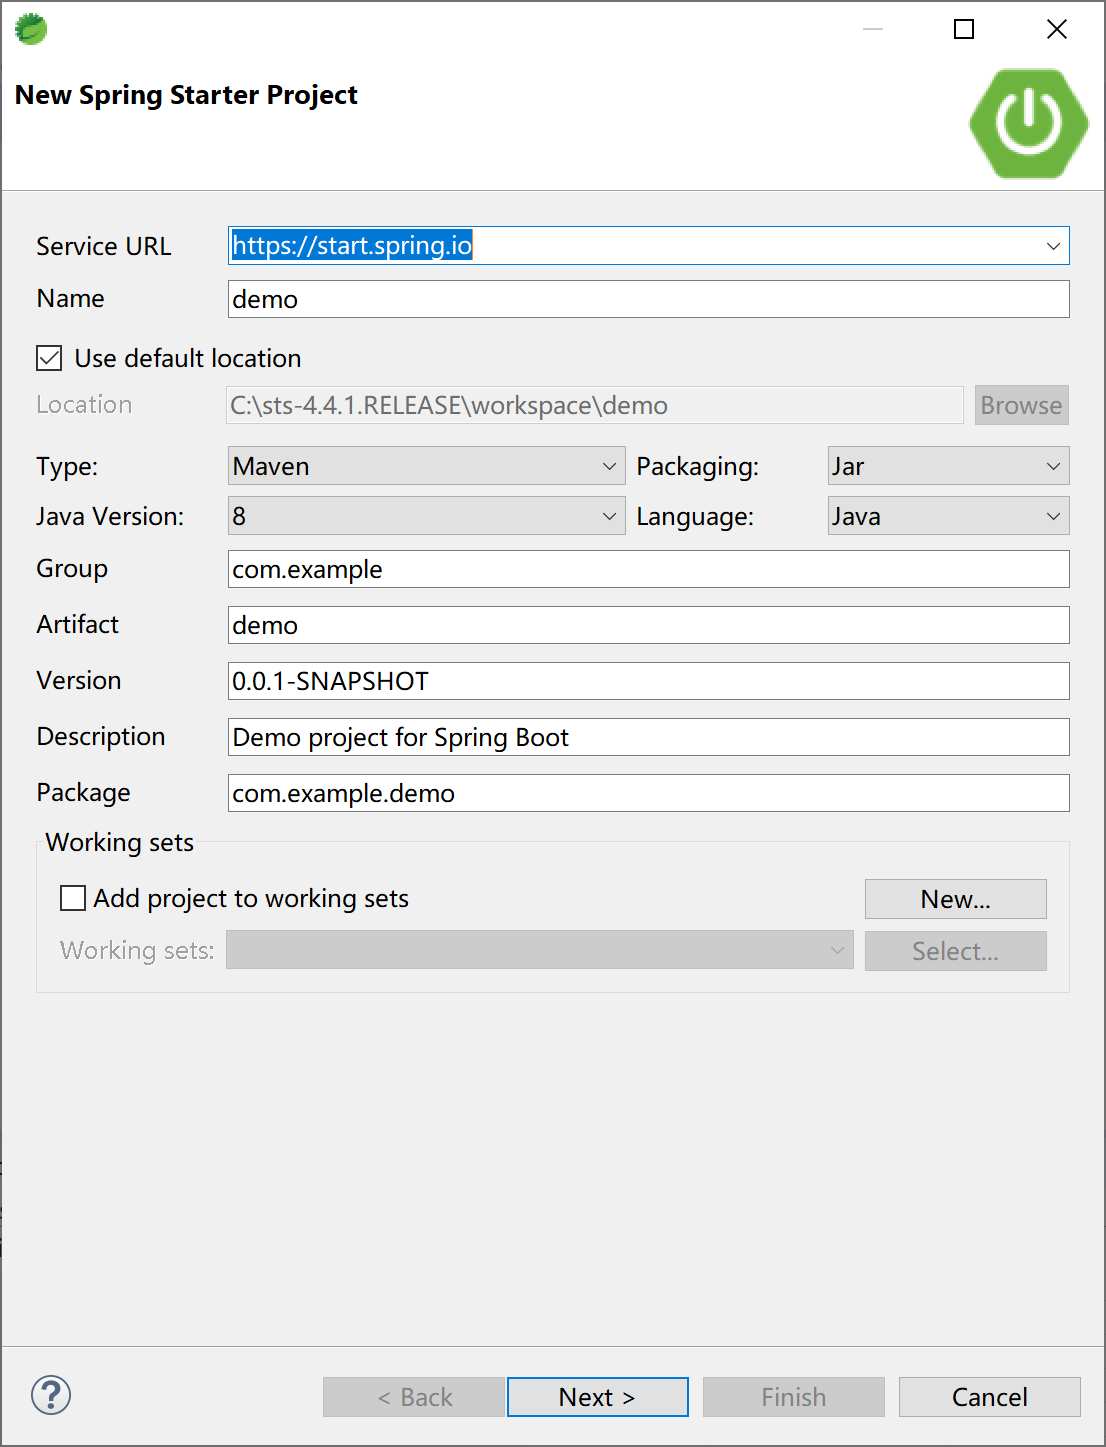Click the help question mark icon
This screenshot has height=1447, width=1106.
[51, 1395]
